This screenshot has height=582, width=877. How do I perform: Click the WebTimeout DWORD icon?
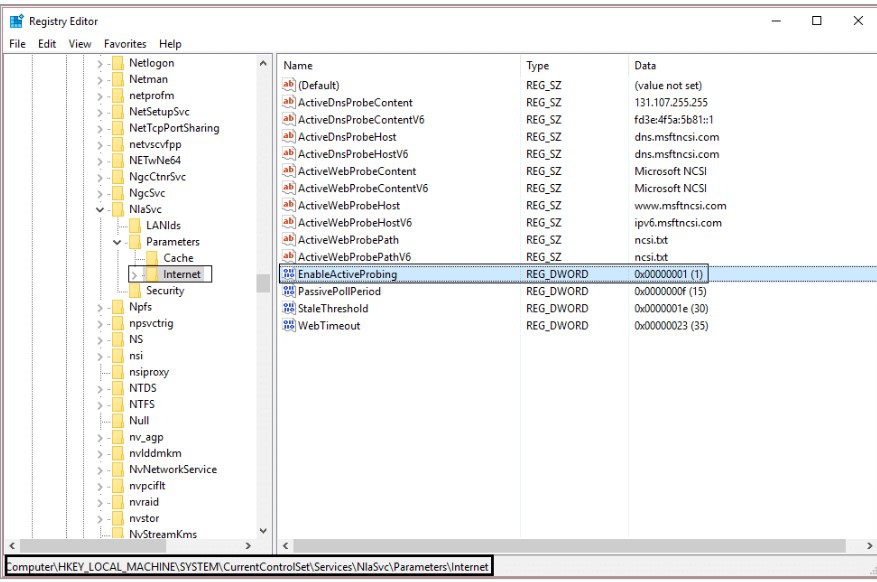(289, 325)
